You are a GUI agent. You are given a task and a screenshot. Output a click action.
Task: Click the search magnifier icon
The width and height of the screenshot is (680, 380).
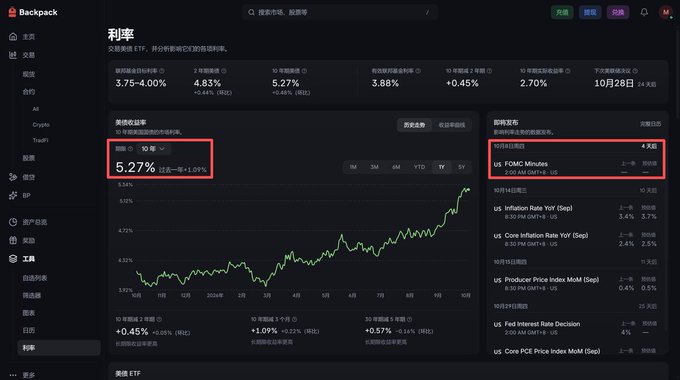point(251,12)
